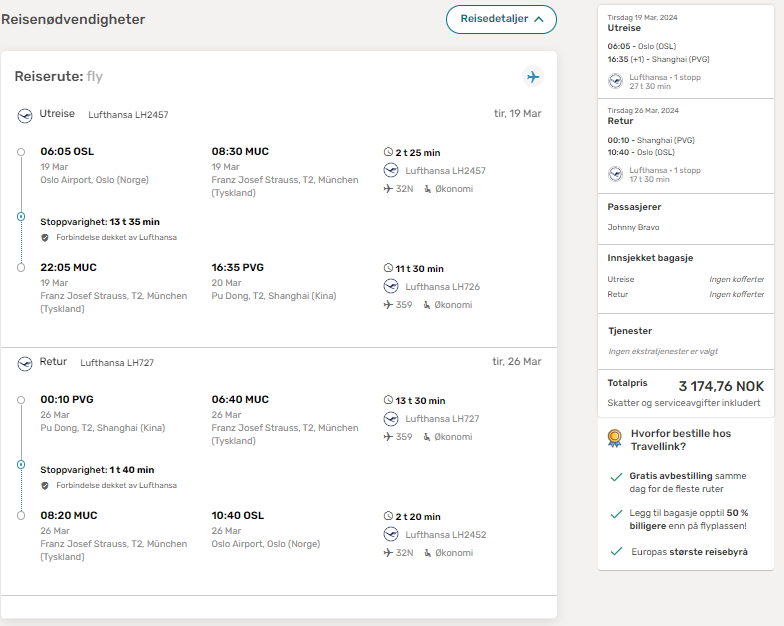Screen dimensions: 784x626
Task: Click the Totalpris 3 174,76 NOK amount
Action: coord(721,386)
